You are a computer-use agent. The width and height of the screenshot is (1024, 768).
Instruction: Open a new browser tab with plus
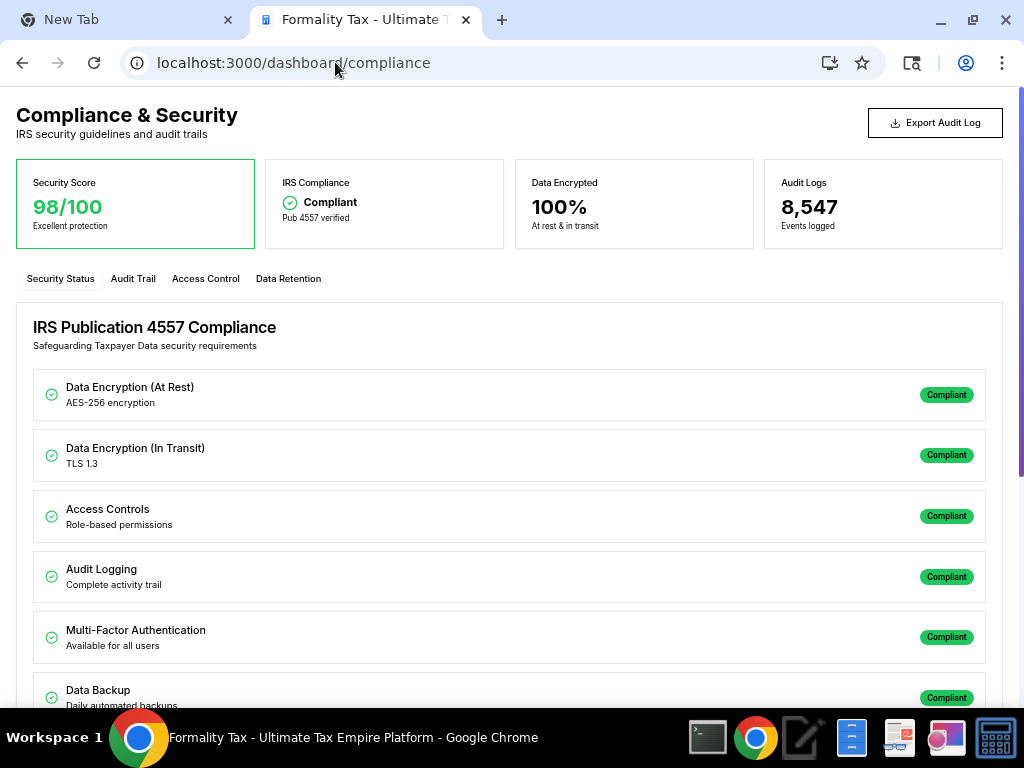(502, 20)
